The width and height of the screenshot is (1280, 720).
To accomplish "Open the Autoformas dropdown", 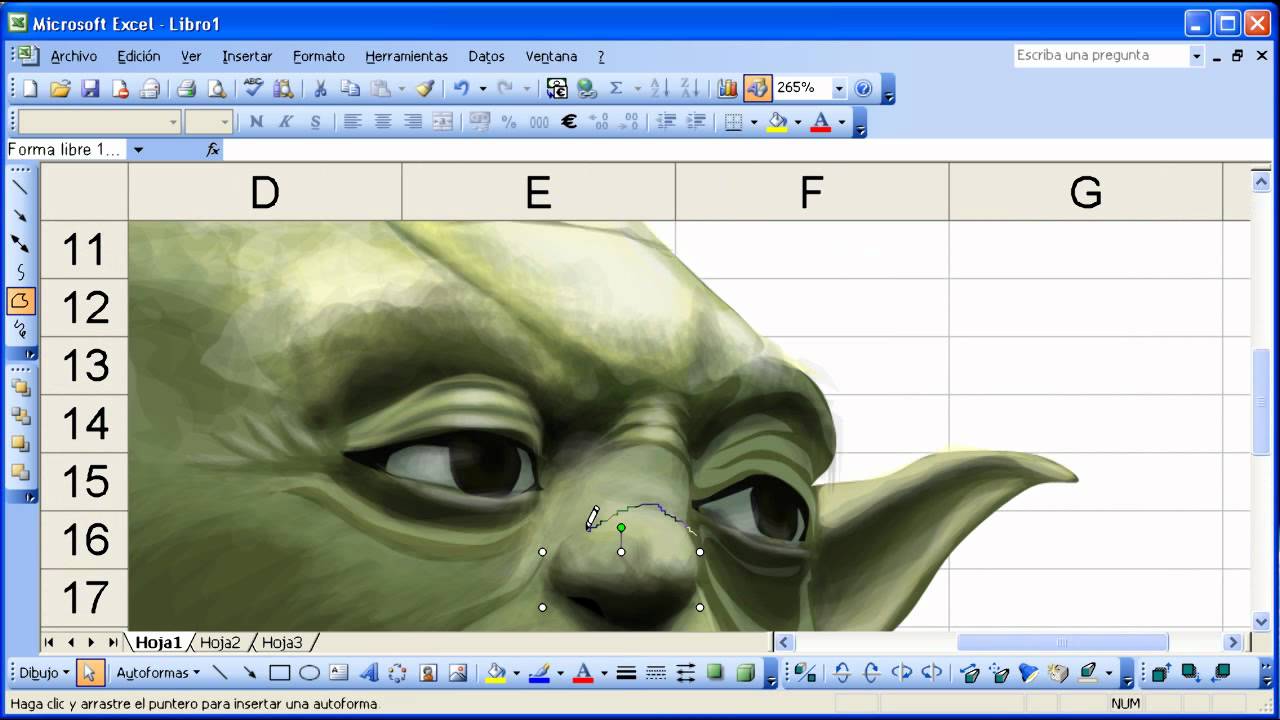I will point(158,673).
